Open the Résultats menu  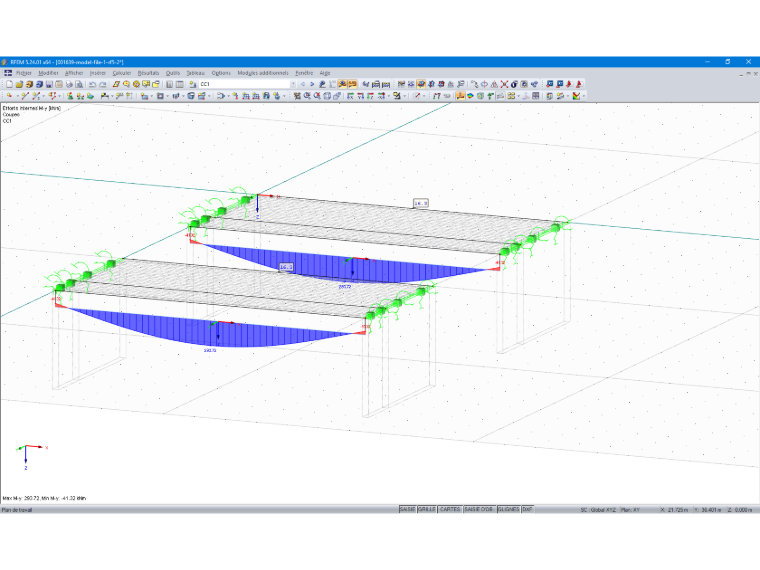pyautogui.click(x=148, y=73)
